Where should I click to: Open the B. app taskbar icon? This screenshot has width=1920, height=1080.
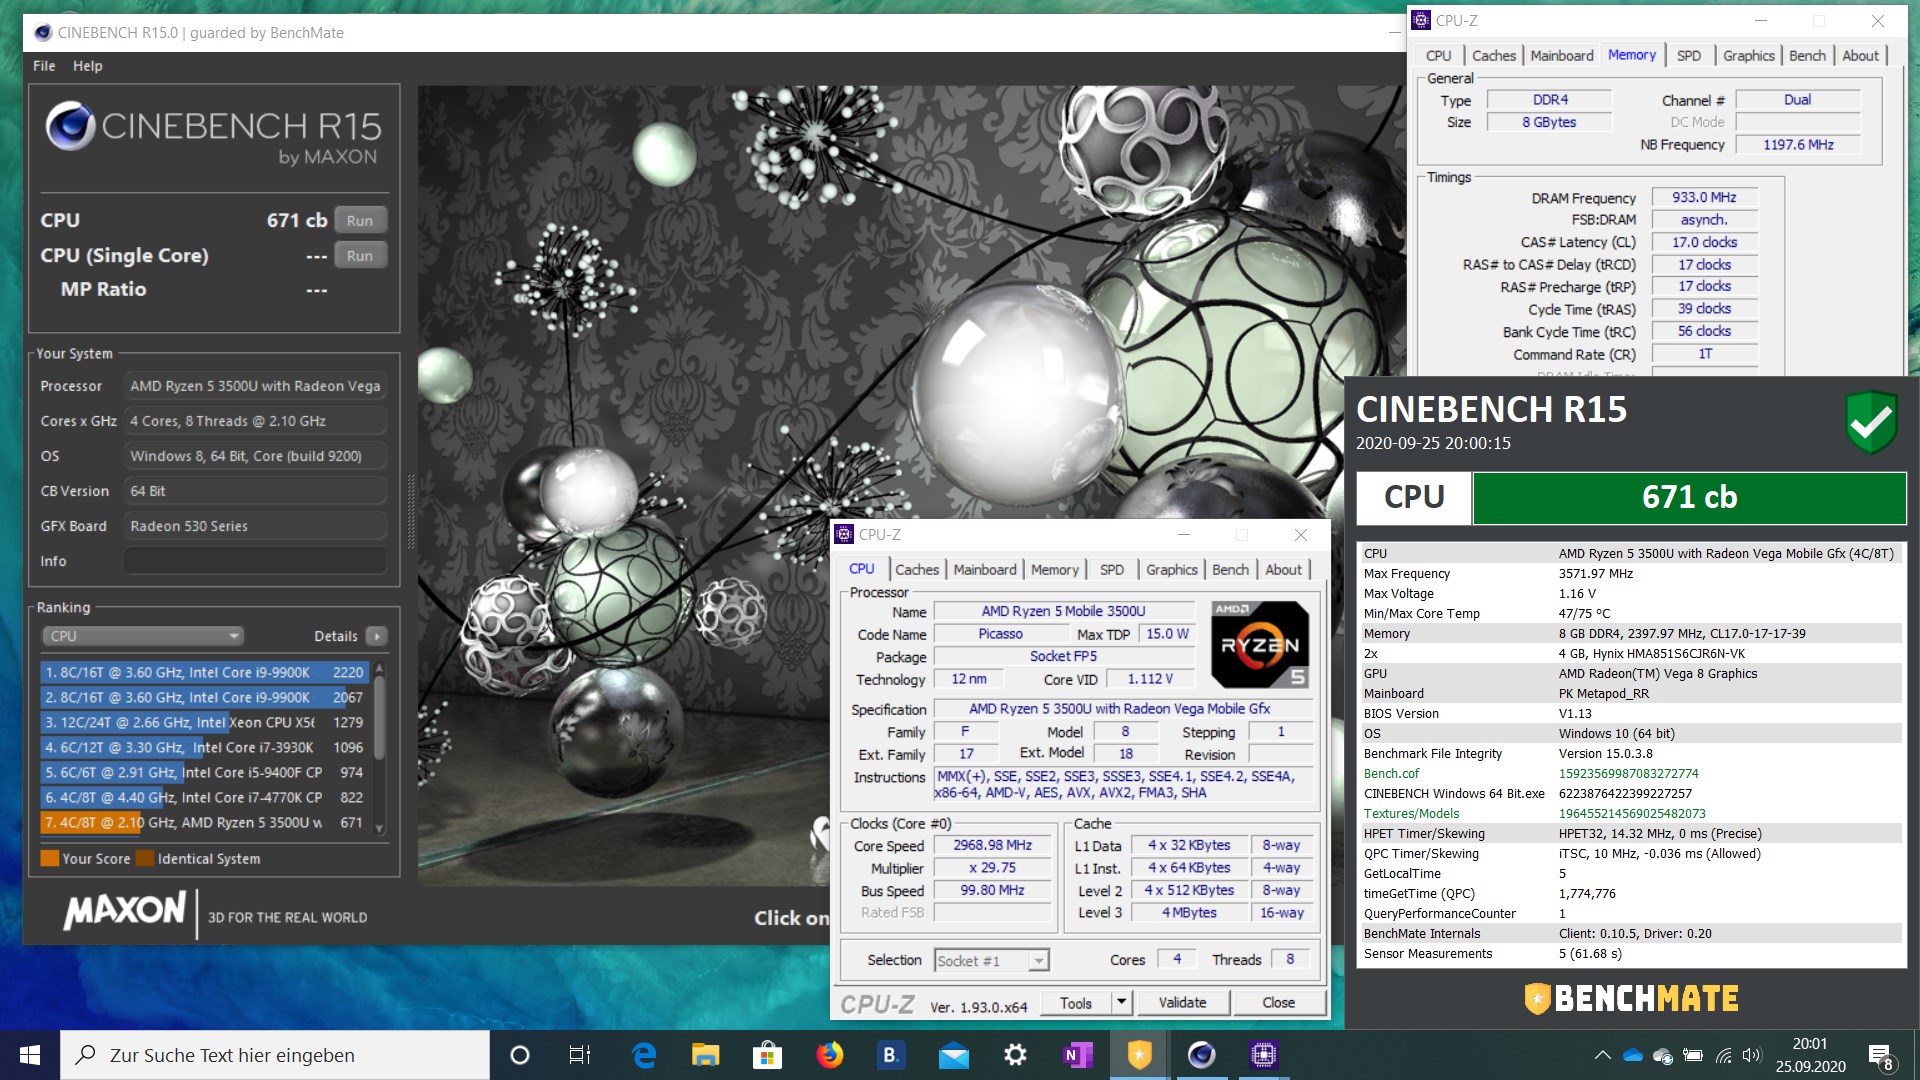[890, 1055]
